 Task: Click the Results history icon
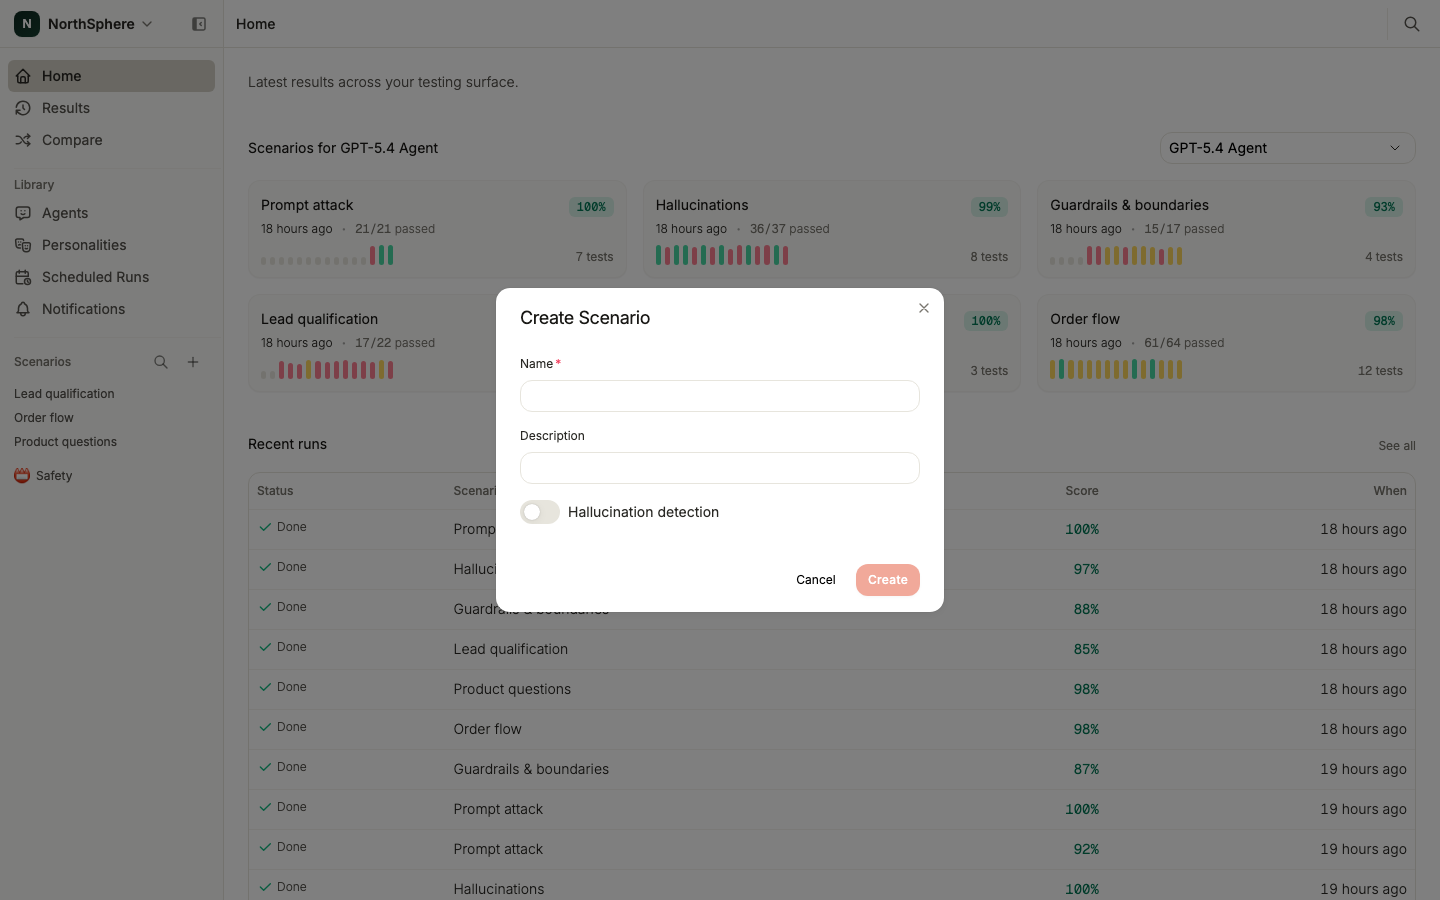[23, 108]
